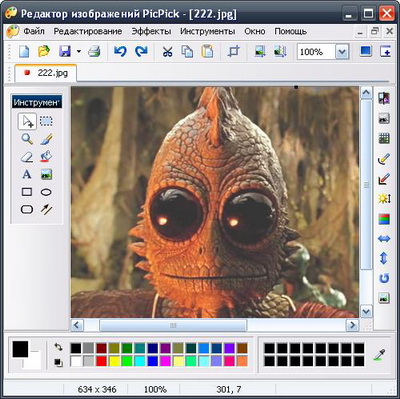
Task: Click the 301, 7 coordinates in status bar
Action: (x=229, y=389)
